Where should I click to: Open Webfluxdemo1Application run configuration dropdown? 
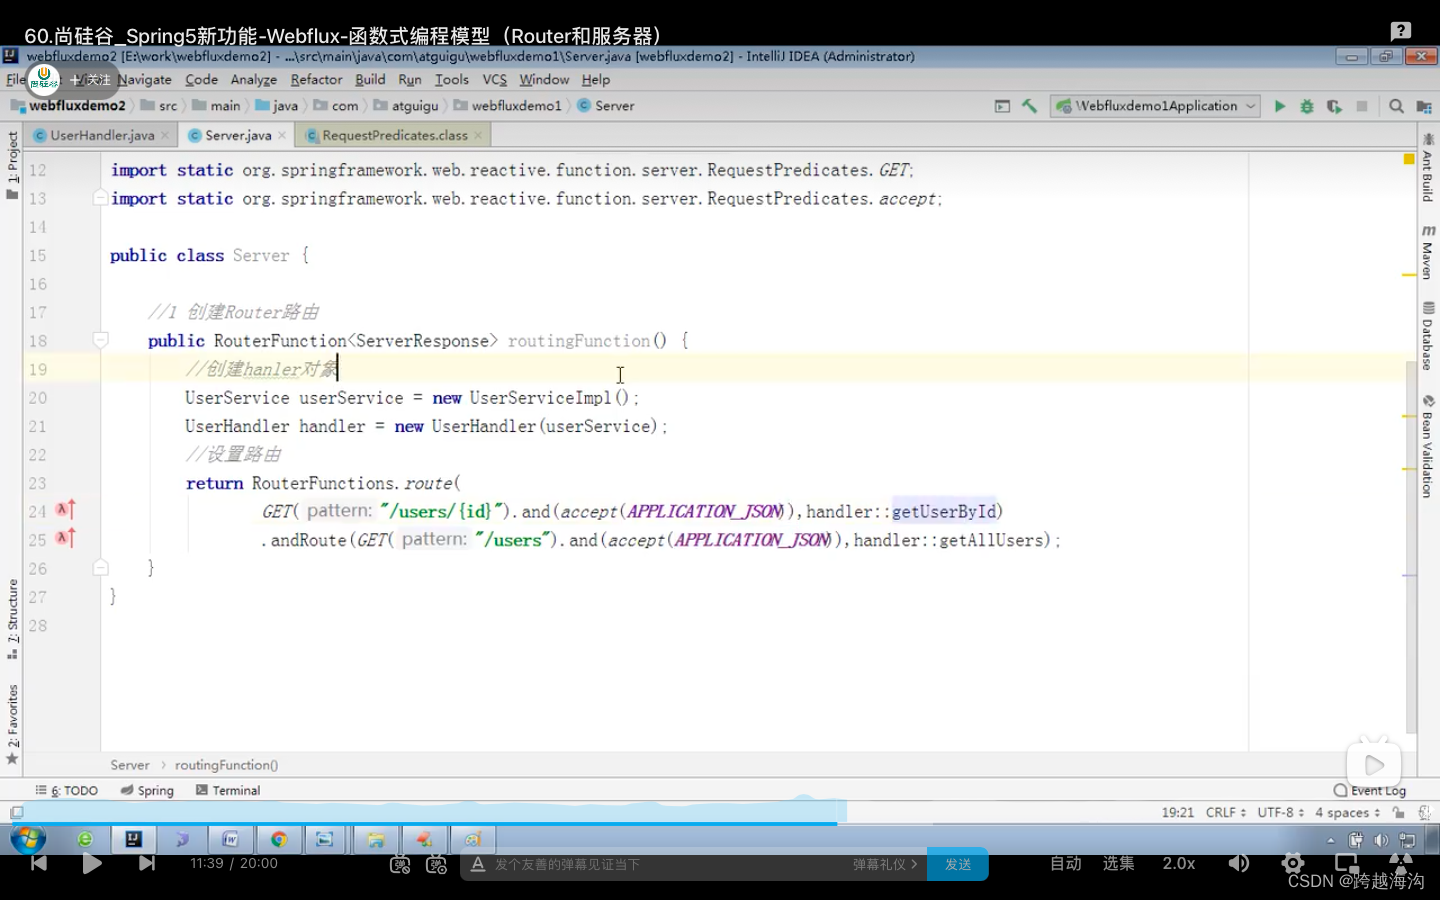tap(1157, 106)
